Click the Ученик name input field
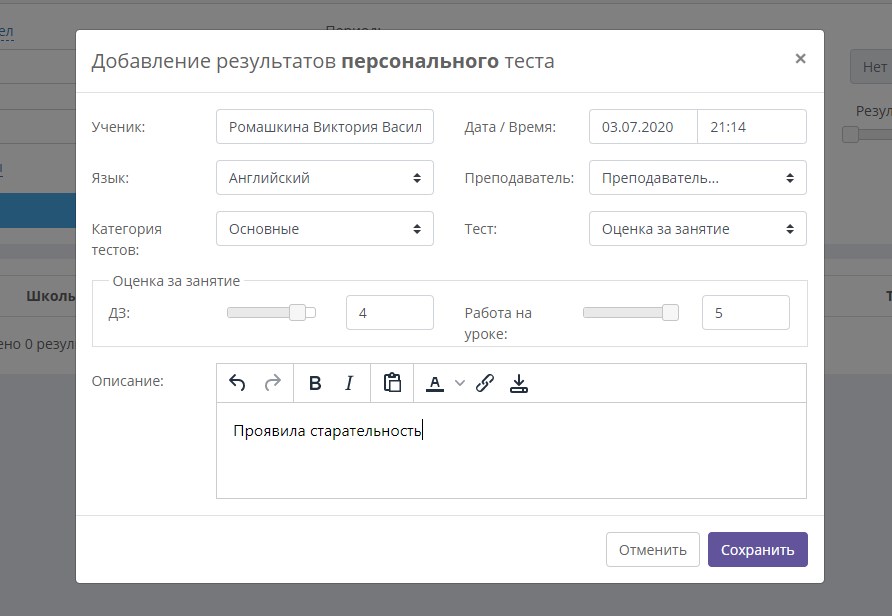The height and width of the screenshot is (616, 892). click(x=325, y=126)
